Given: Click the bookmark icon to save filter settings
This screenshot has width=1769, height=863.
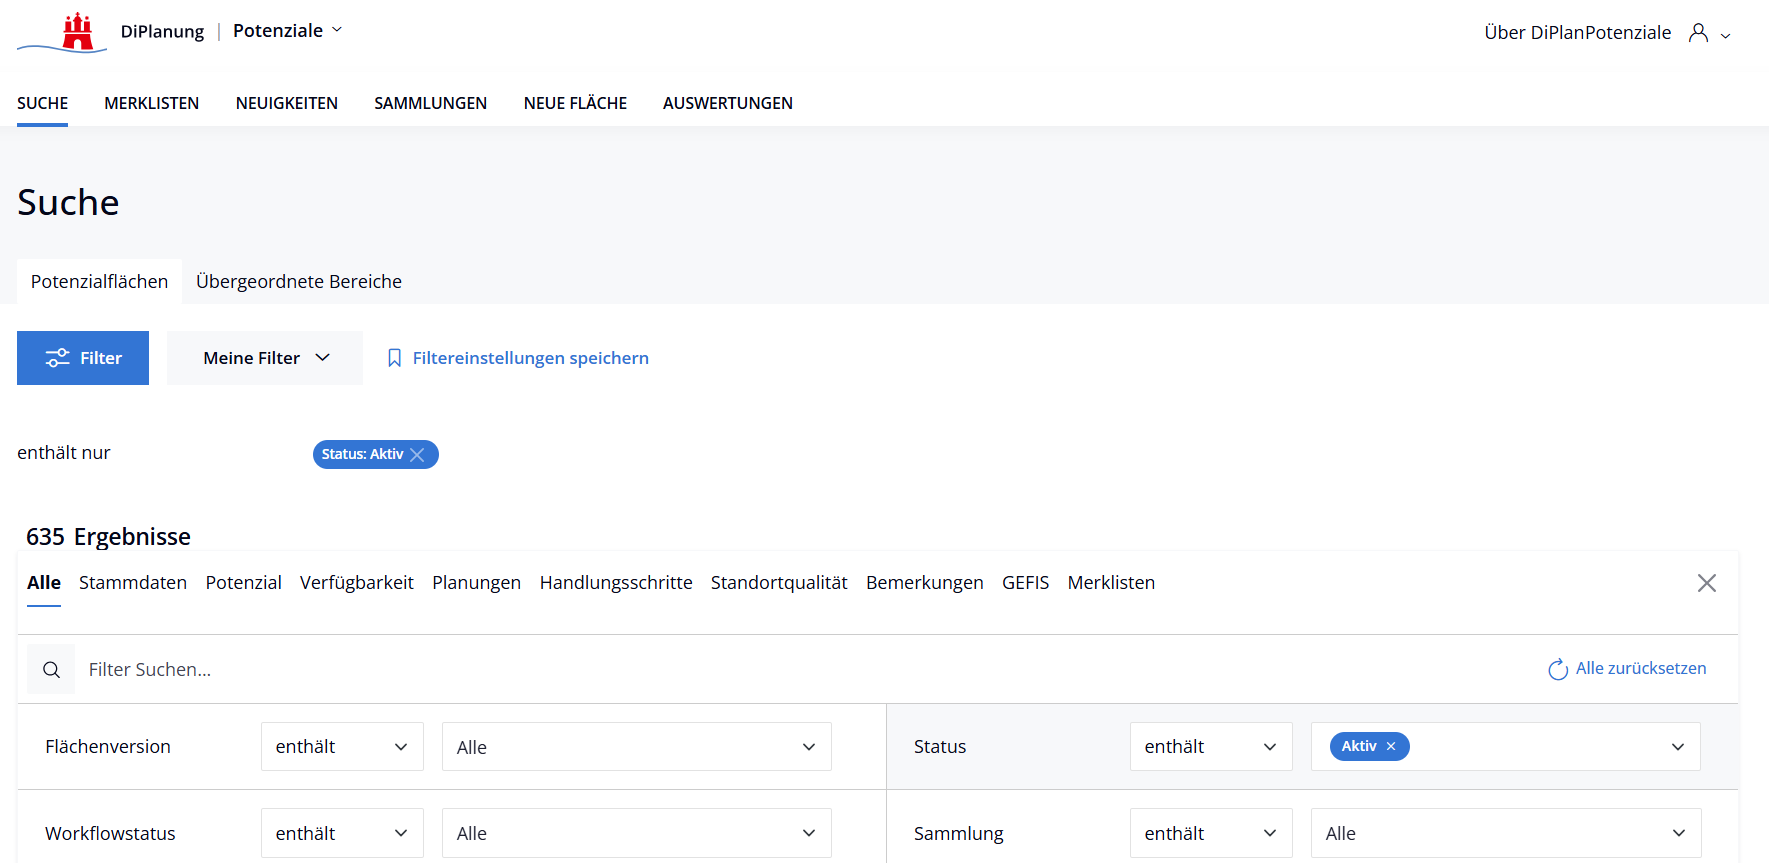Looking at the screenshot, I should click(395, 358).
